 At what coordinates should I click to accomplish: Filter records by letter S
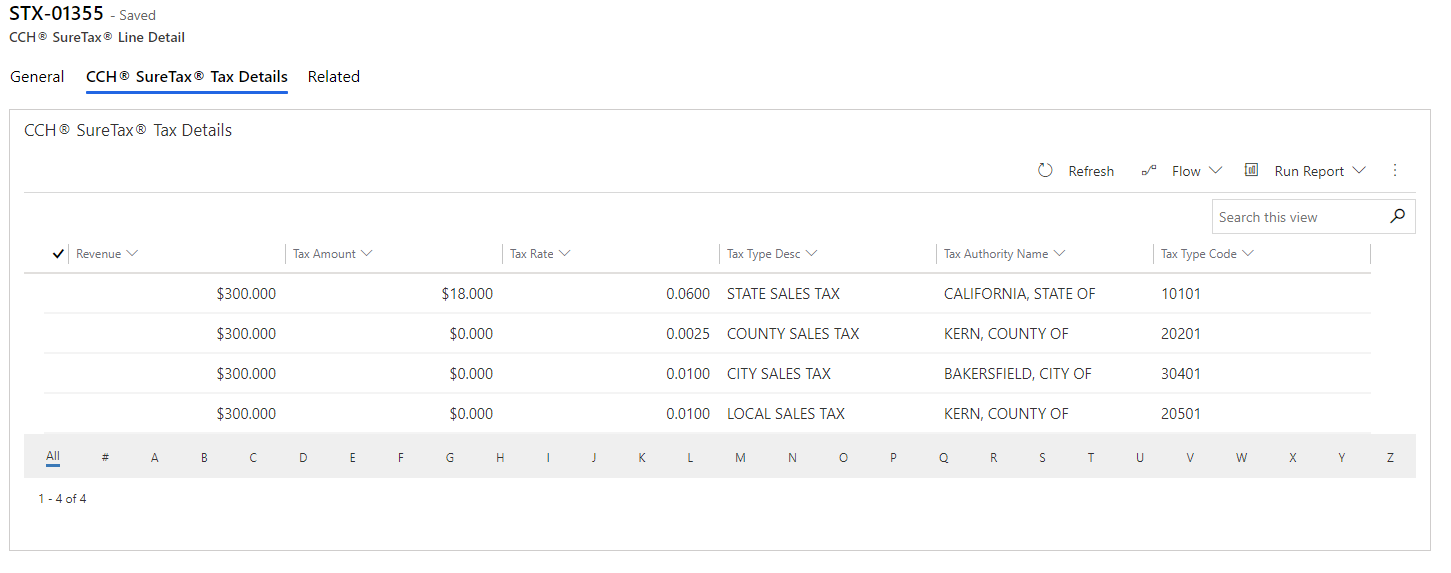click(x=1042, y=458)
